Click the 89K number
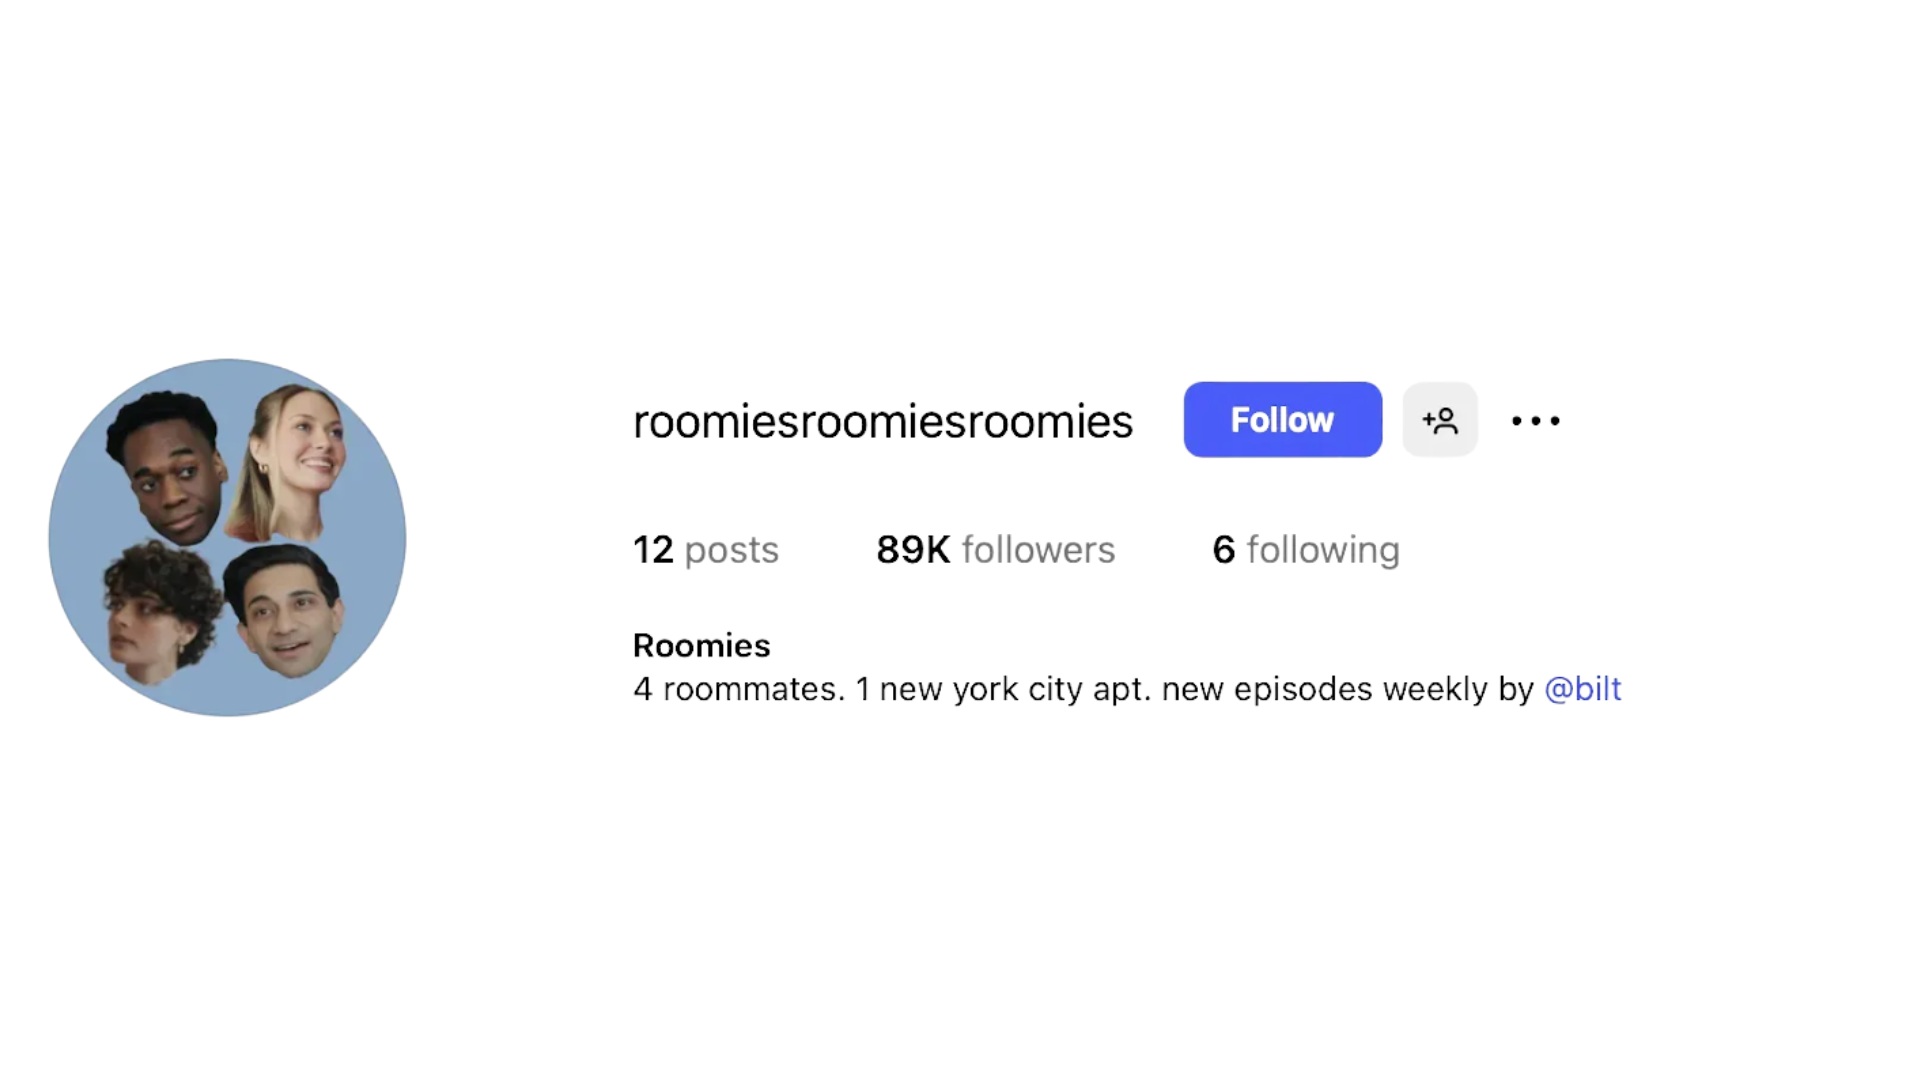1920x1080 pixels. (x=913, y=550)
